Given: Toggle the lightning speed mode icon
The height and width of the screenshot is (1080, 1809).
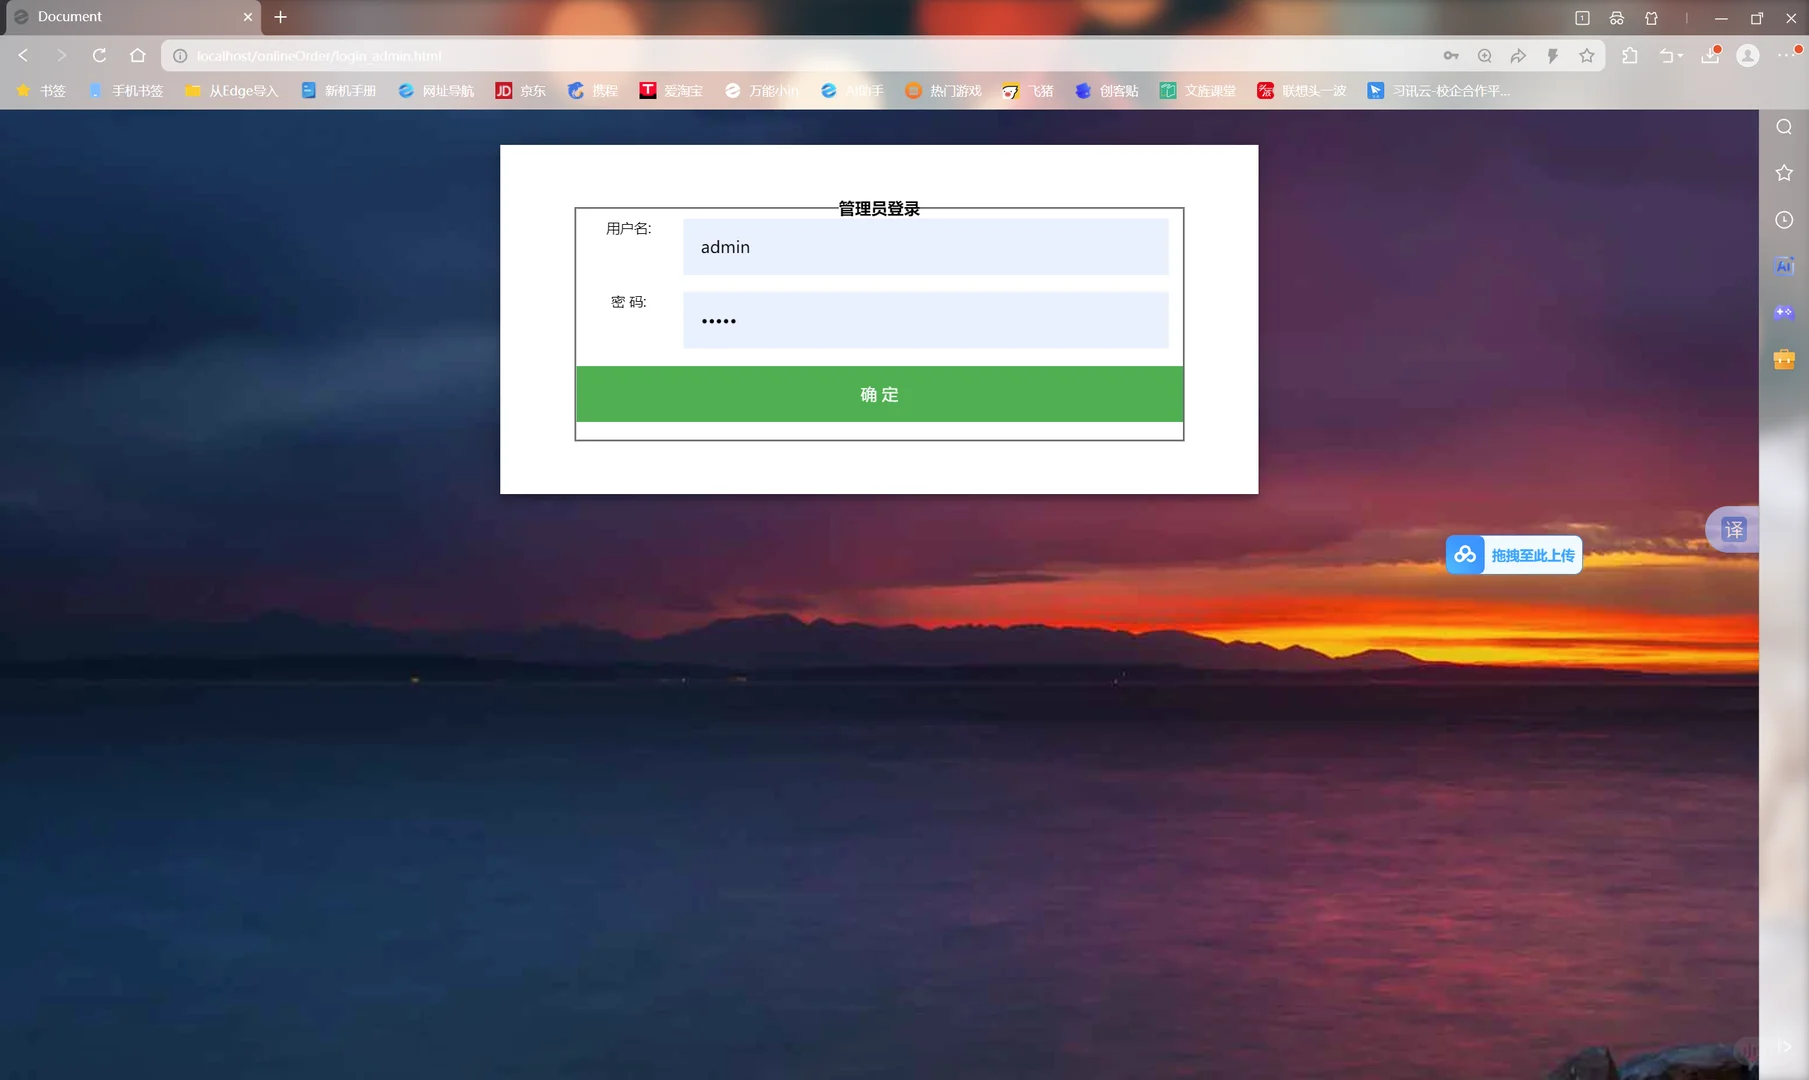Looking at the screenshot, I should [1553, 56].
